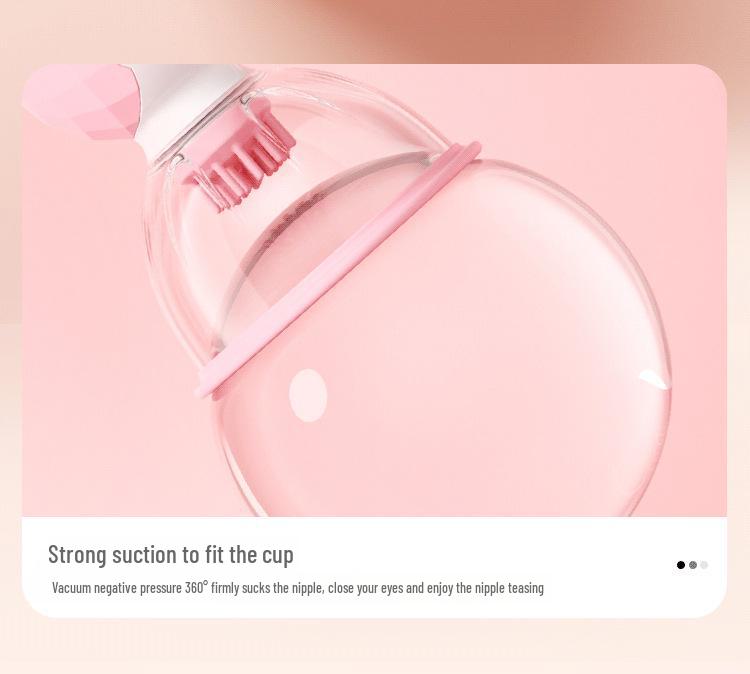This screenshot has width=750, height=674.
Task: Click the "Vacuum negative pressure 360°" description line
Action: point(298,587)
